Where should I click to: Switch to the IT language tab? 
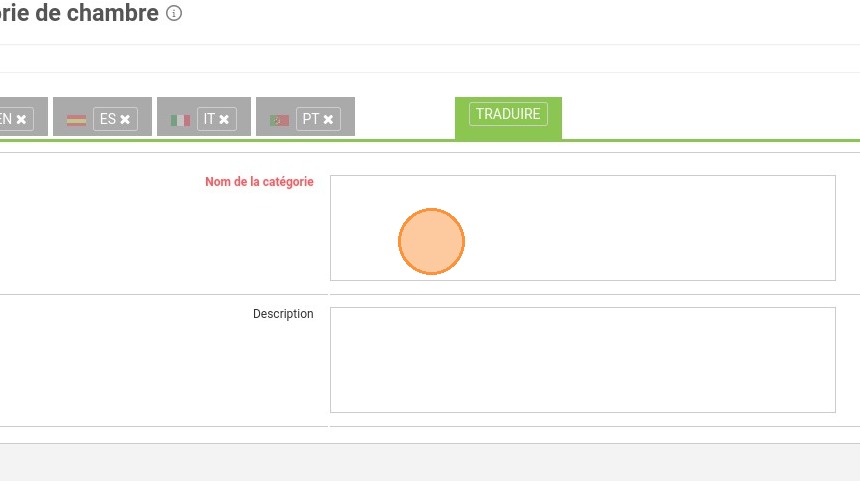tap(204, 116)
